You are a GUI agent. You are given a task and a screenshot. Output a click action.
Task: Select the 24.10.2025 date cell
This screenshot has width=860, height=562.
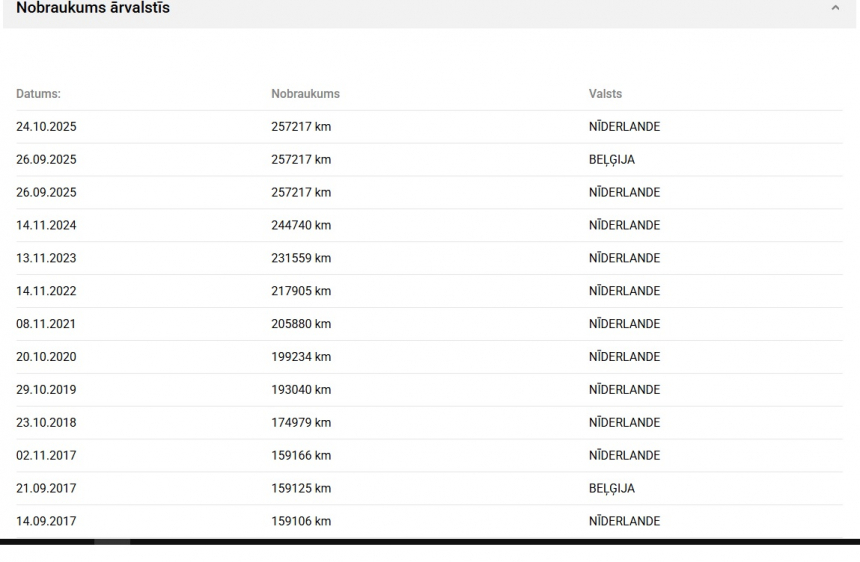(46, 127)
